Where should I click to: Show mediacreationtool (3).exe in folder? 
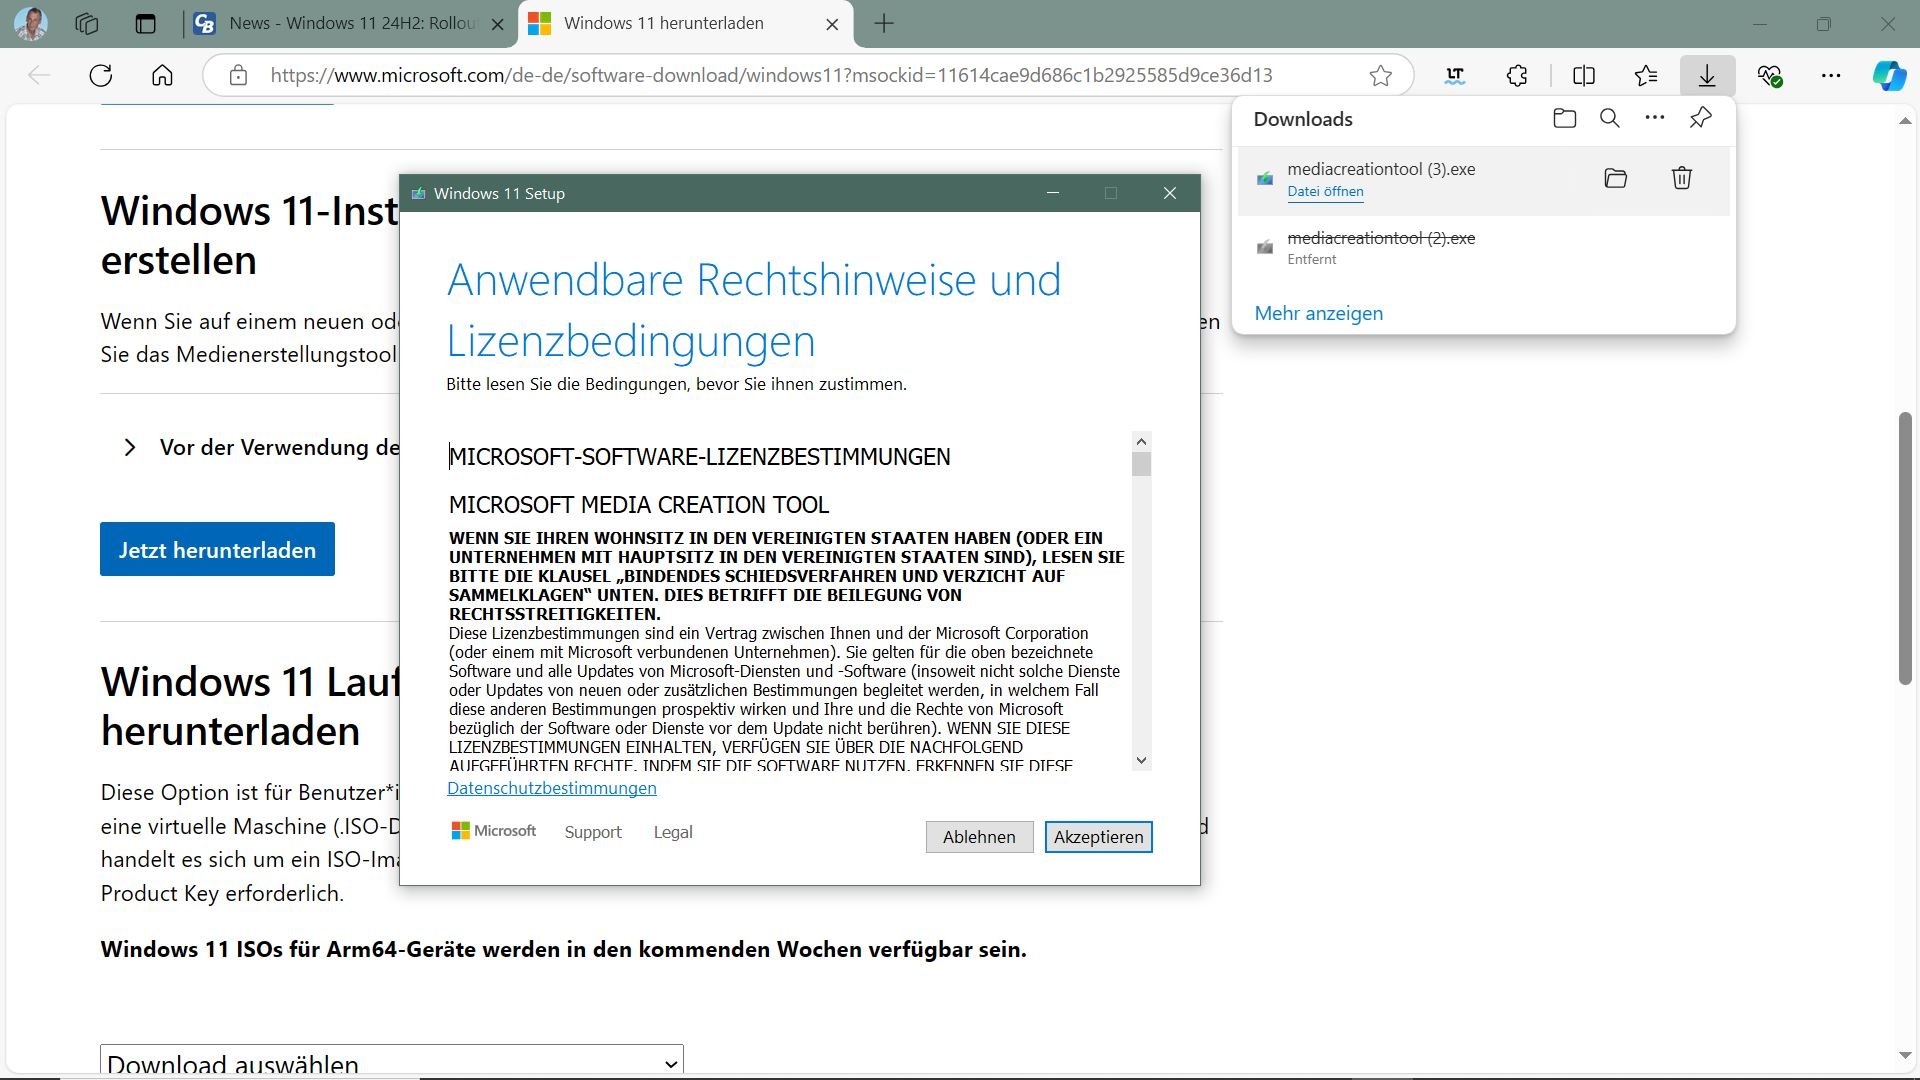[x=1615, y=178]
